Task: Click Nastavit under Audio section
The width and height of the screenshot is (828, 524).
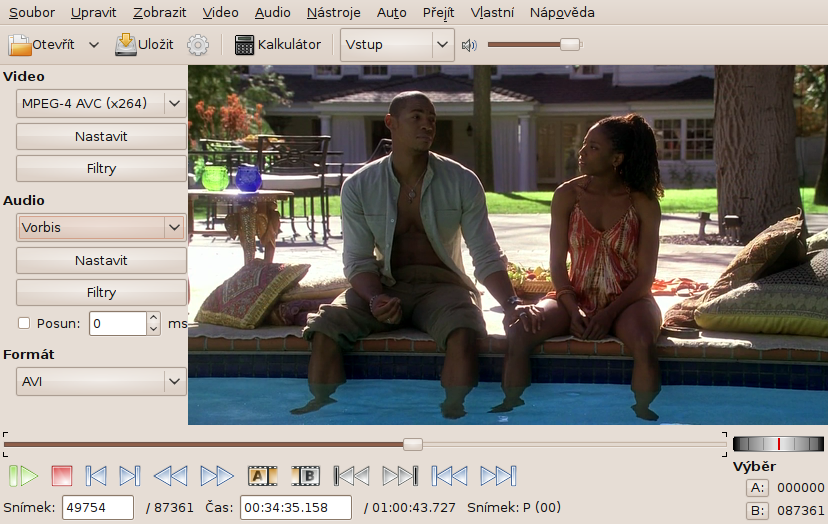Action: [x=101, y=261]
